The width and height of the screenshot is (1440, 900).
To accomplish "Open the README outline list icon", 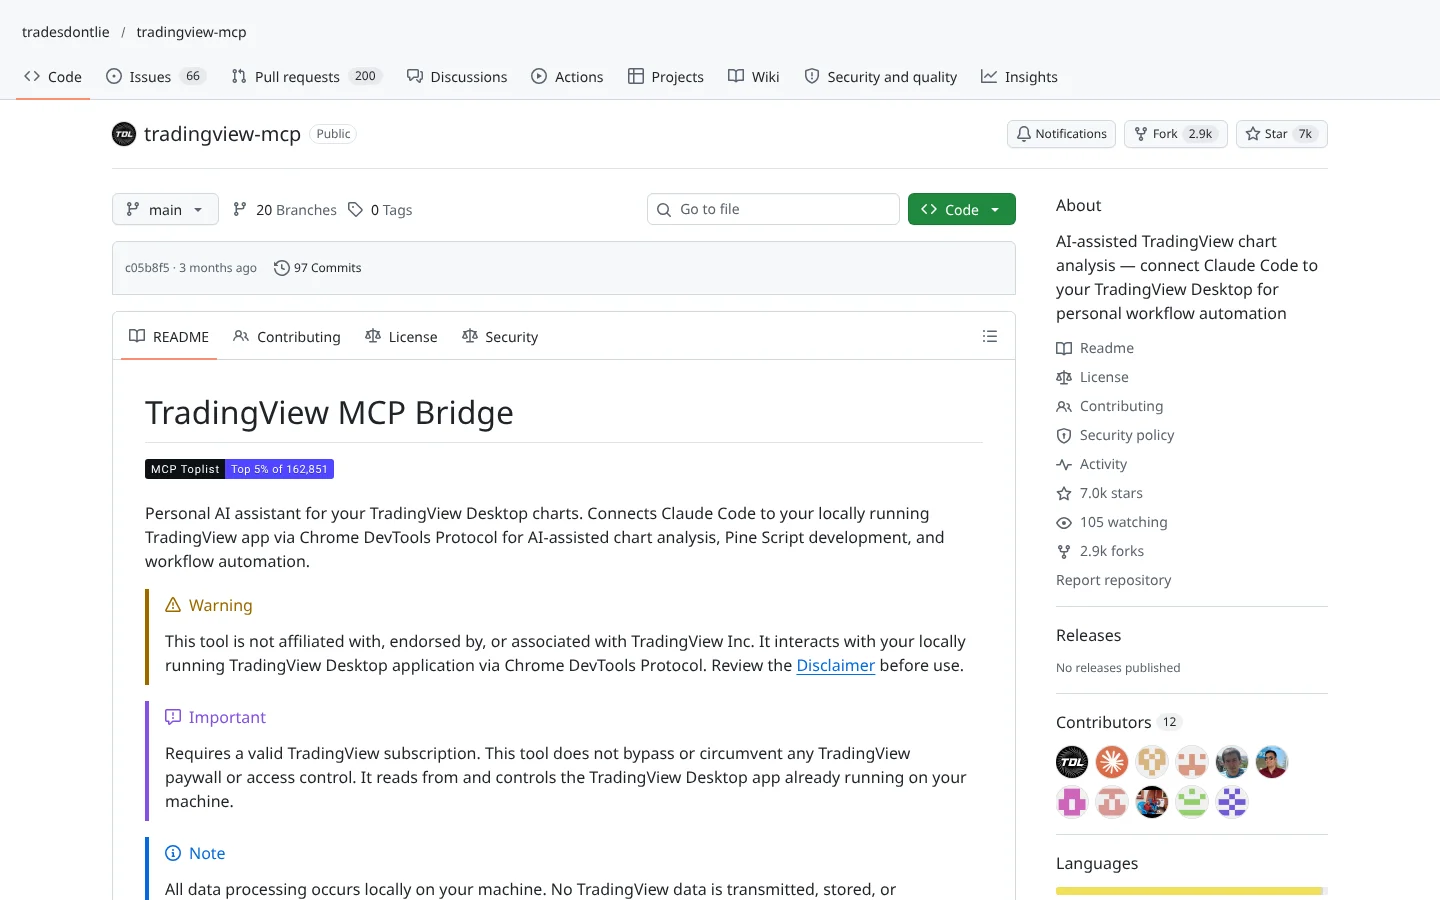I will [x=990, y=337].
